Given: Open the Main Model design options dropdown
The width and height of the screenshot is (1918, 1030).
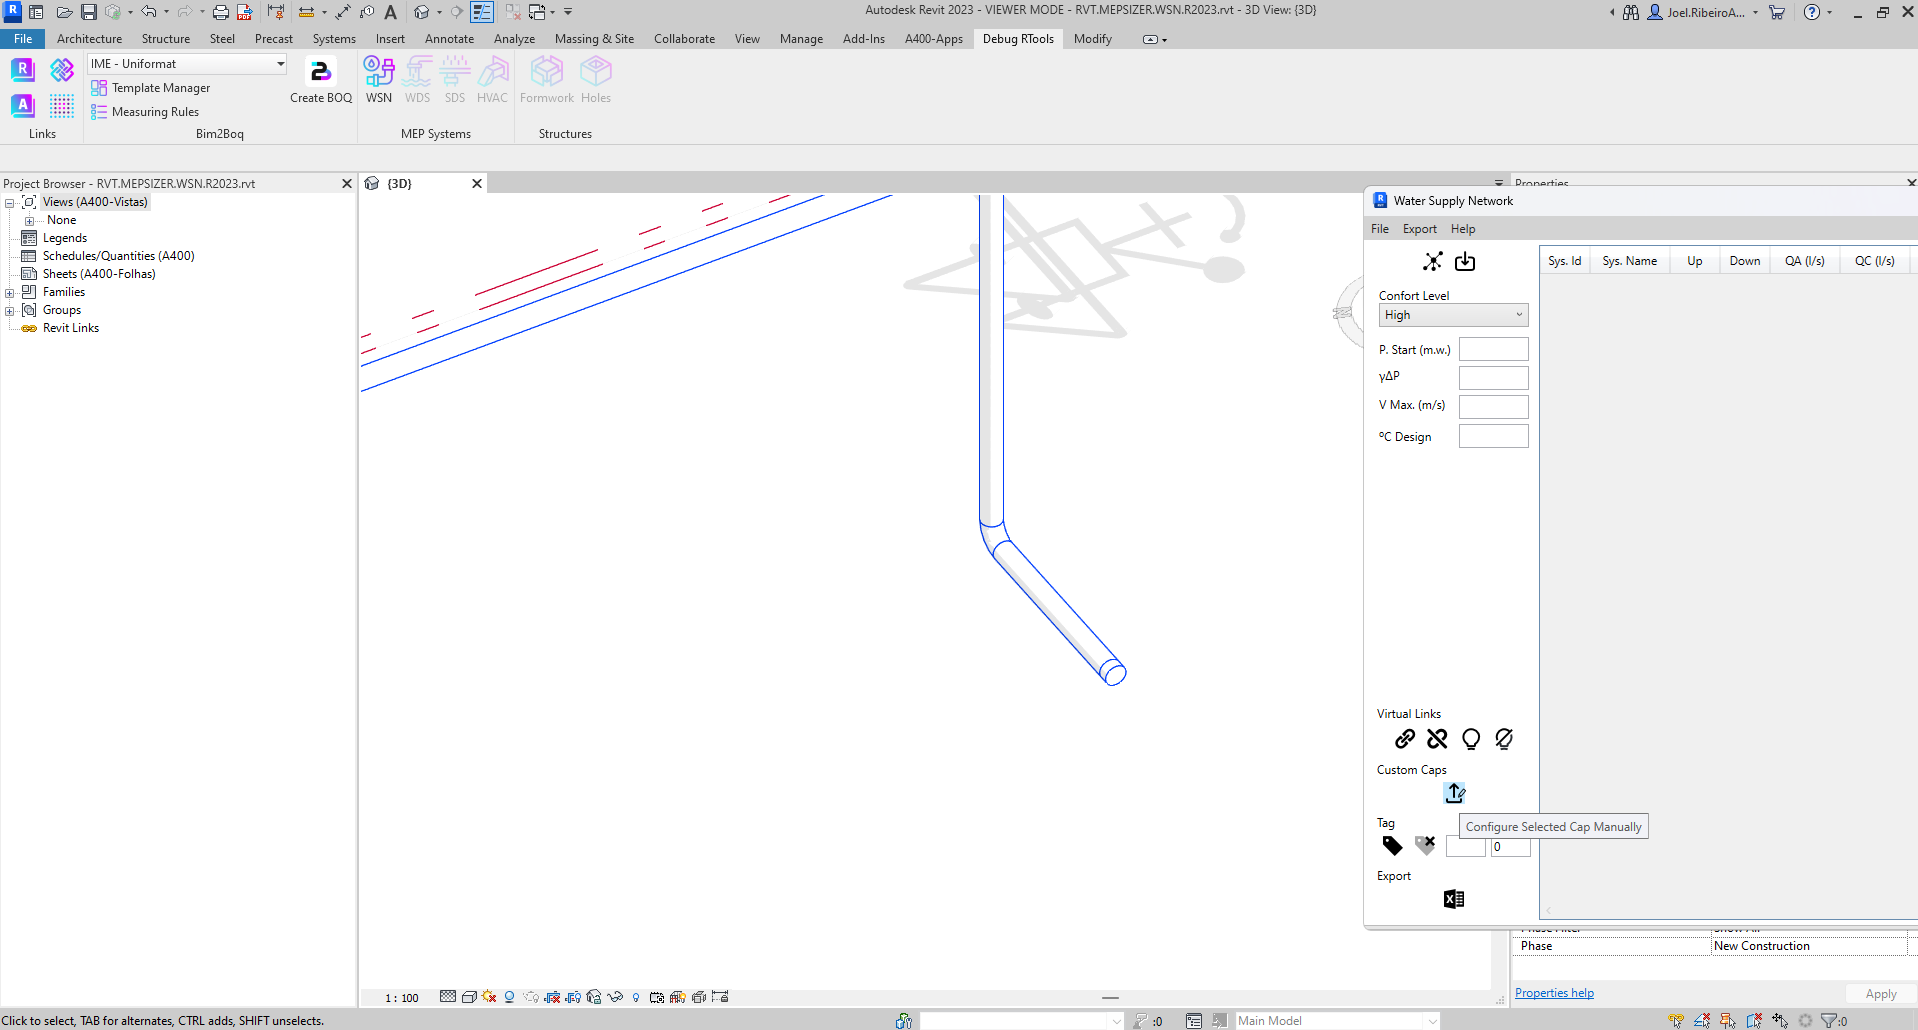Looking at the screenshot, I should (x=1337, y=1021).
